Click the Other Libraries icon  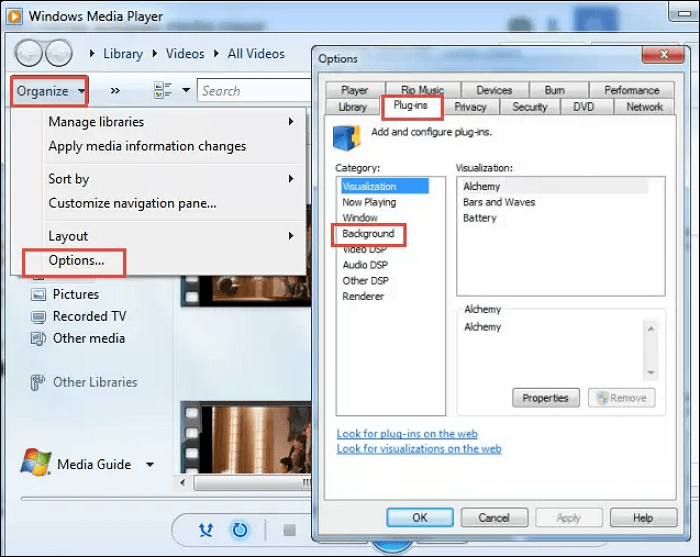pos(38,382)
